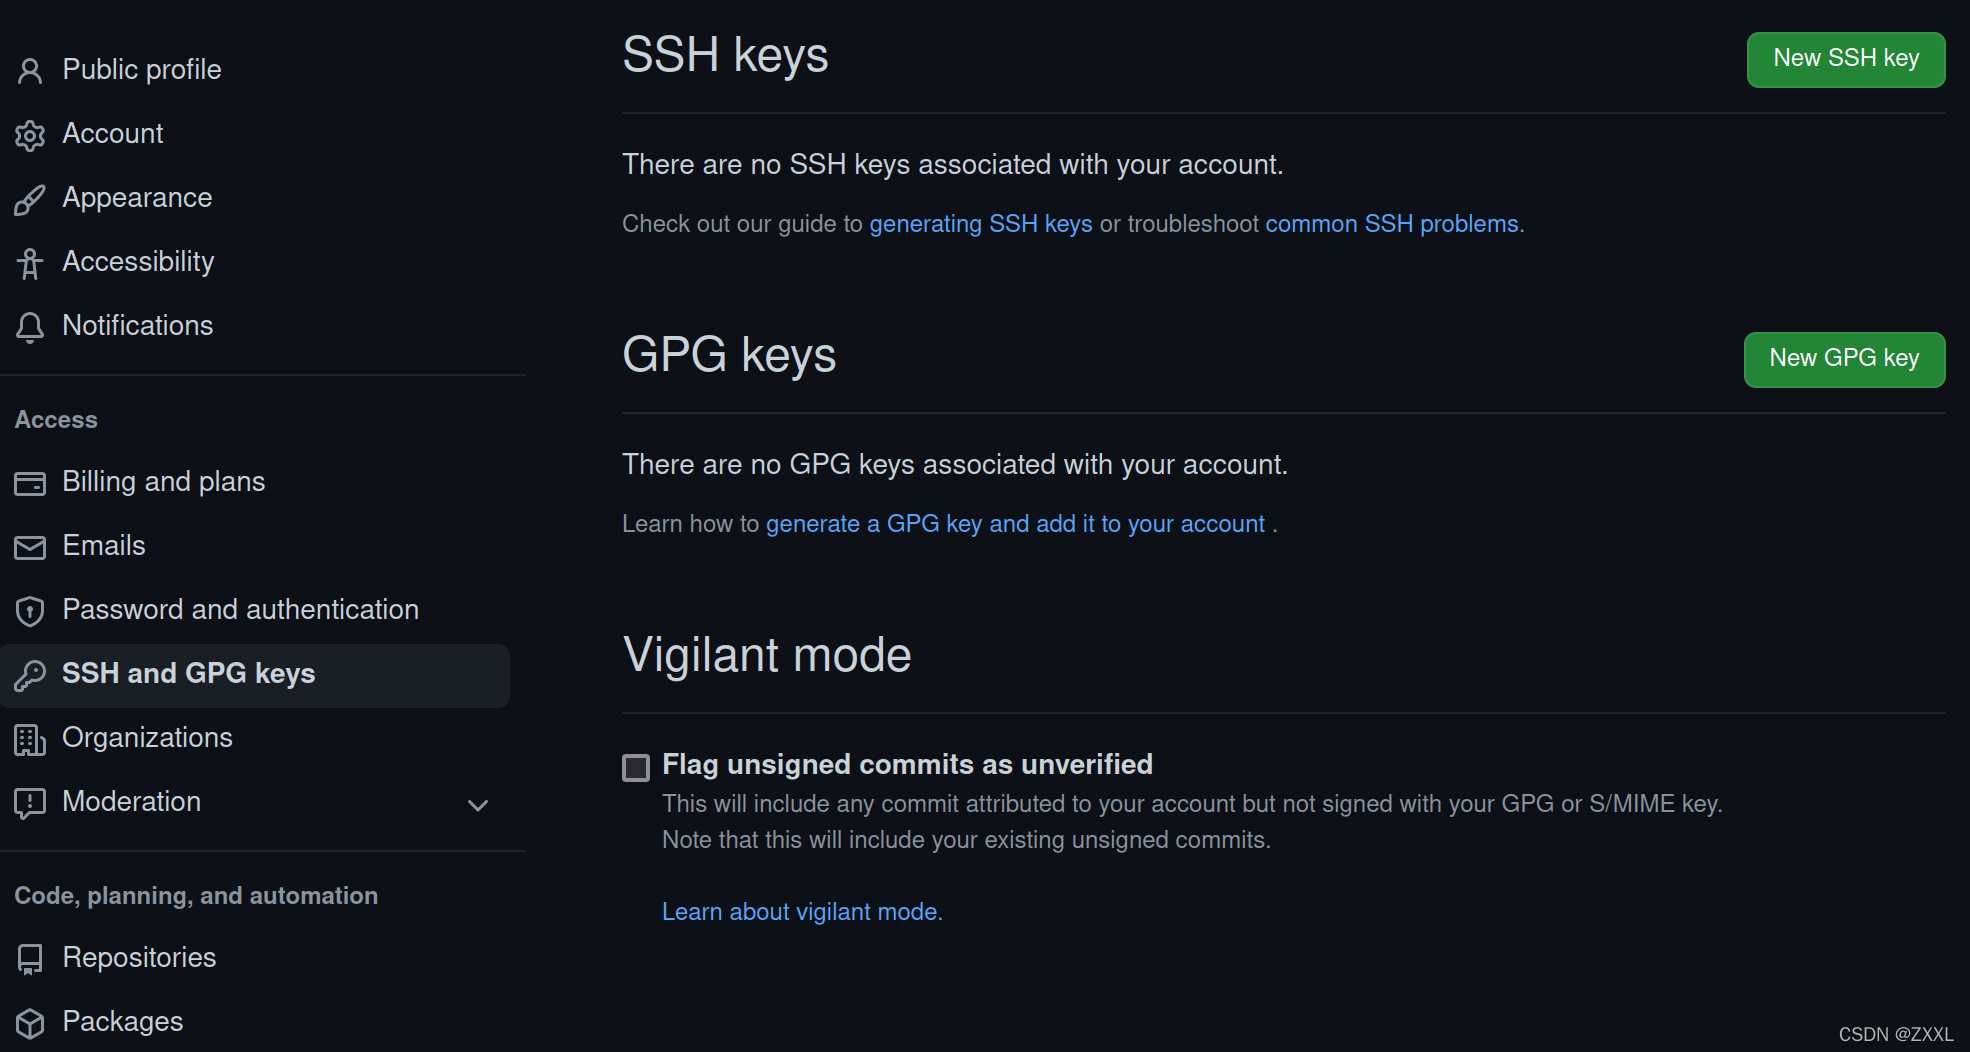The image size is (1970, 1052).
Task: Select SSH and GPG keys menu item
Action: [188, 674]
